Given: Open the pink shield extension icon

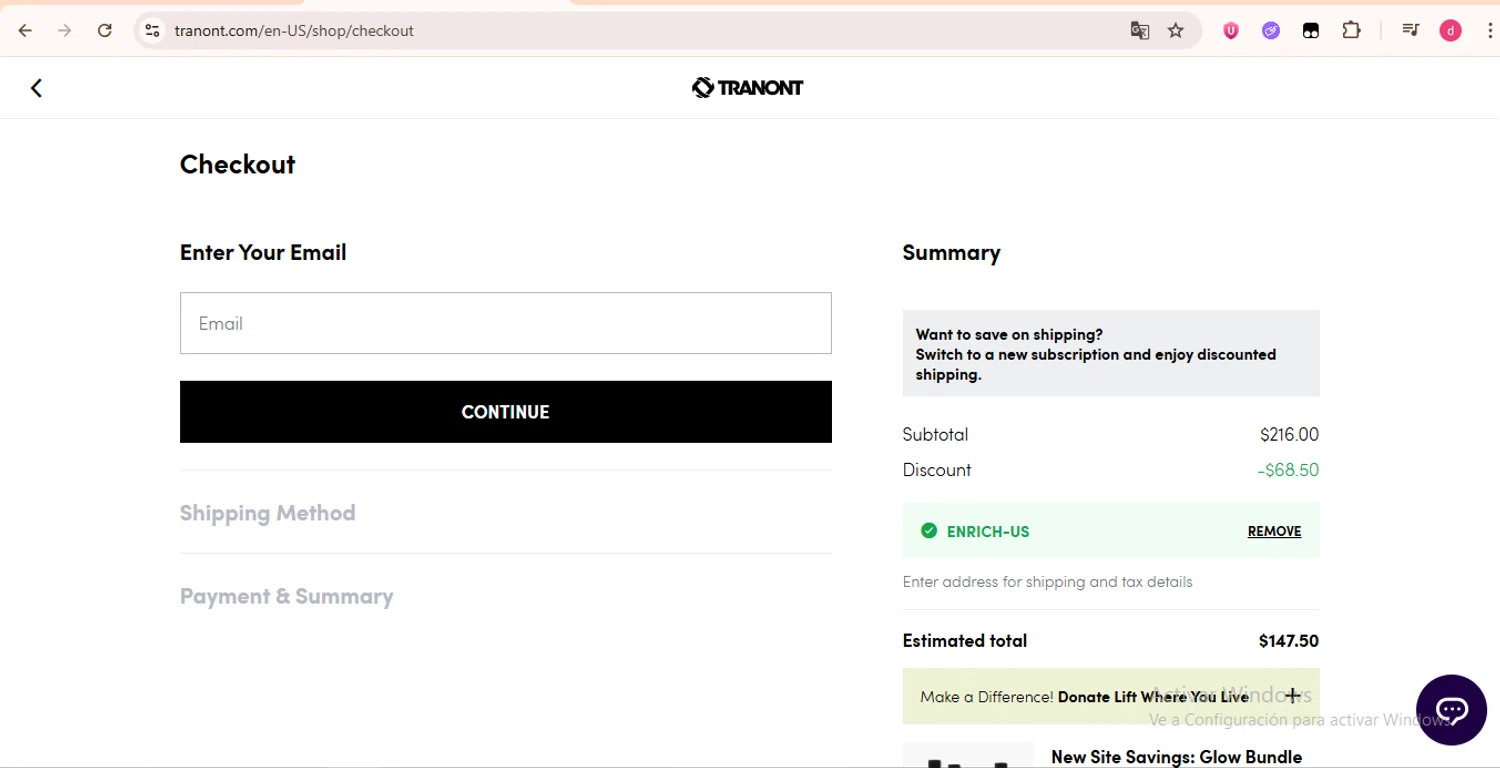Looking at the screenshot, I should click(x=1231, y=30).
